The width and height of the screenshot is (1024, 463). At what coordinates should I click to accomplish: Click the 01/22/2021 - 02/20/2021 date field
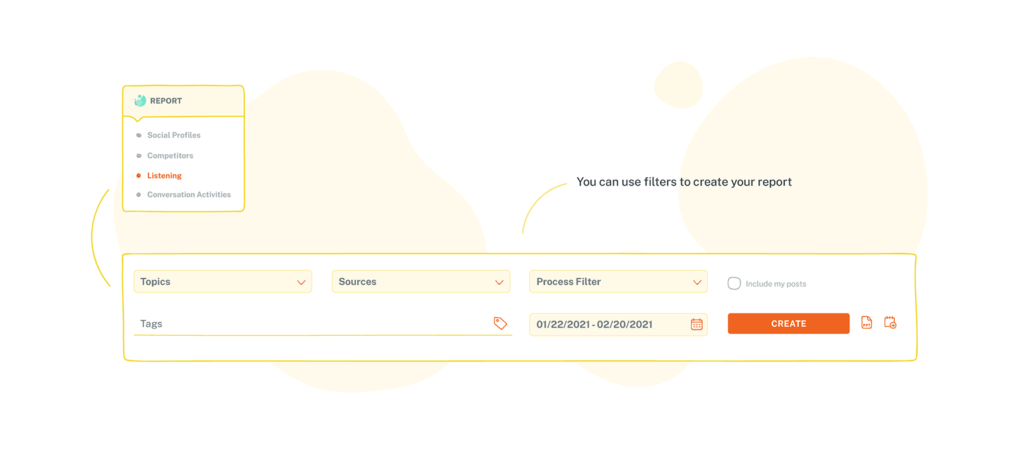coord(618,324)
